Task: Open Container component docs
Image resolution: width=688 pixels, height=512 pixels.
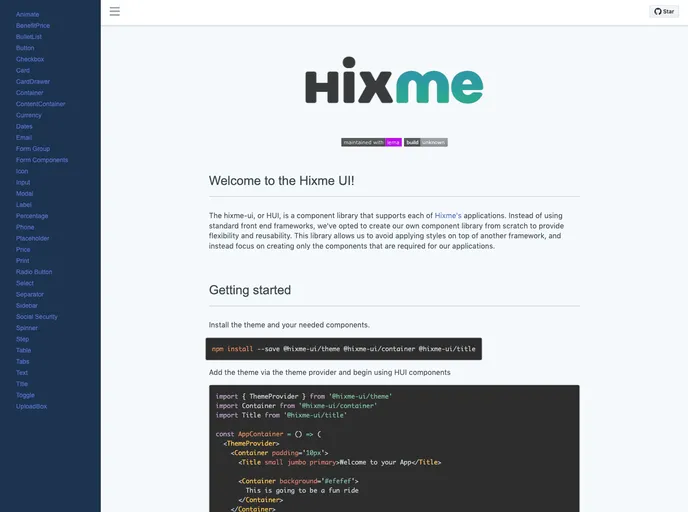Action: (x=29, y=93)
